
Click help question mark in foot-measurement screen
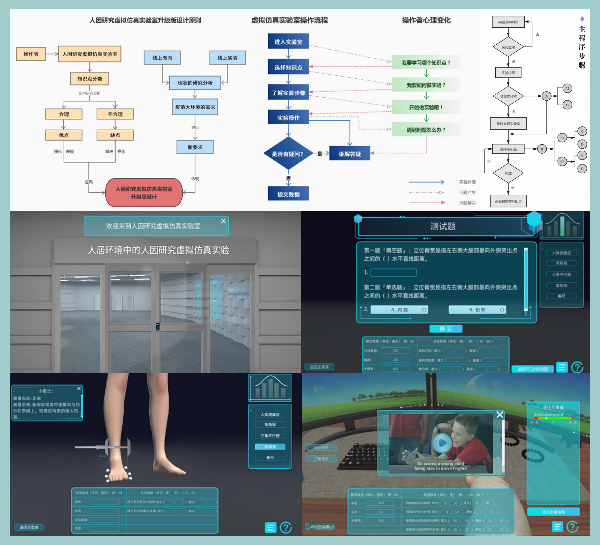tap(286, 528)
